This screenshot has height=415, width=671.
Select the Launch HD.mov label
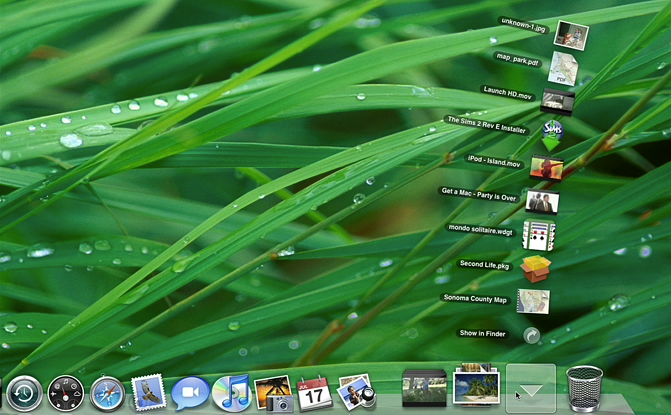507,92
